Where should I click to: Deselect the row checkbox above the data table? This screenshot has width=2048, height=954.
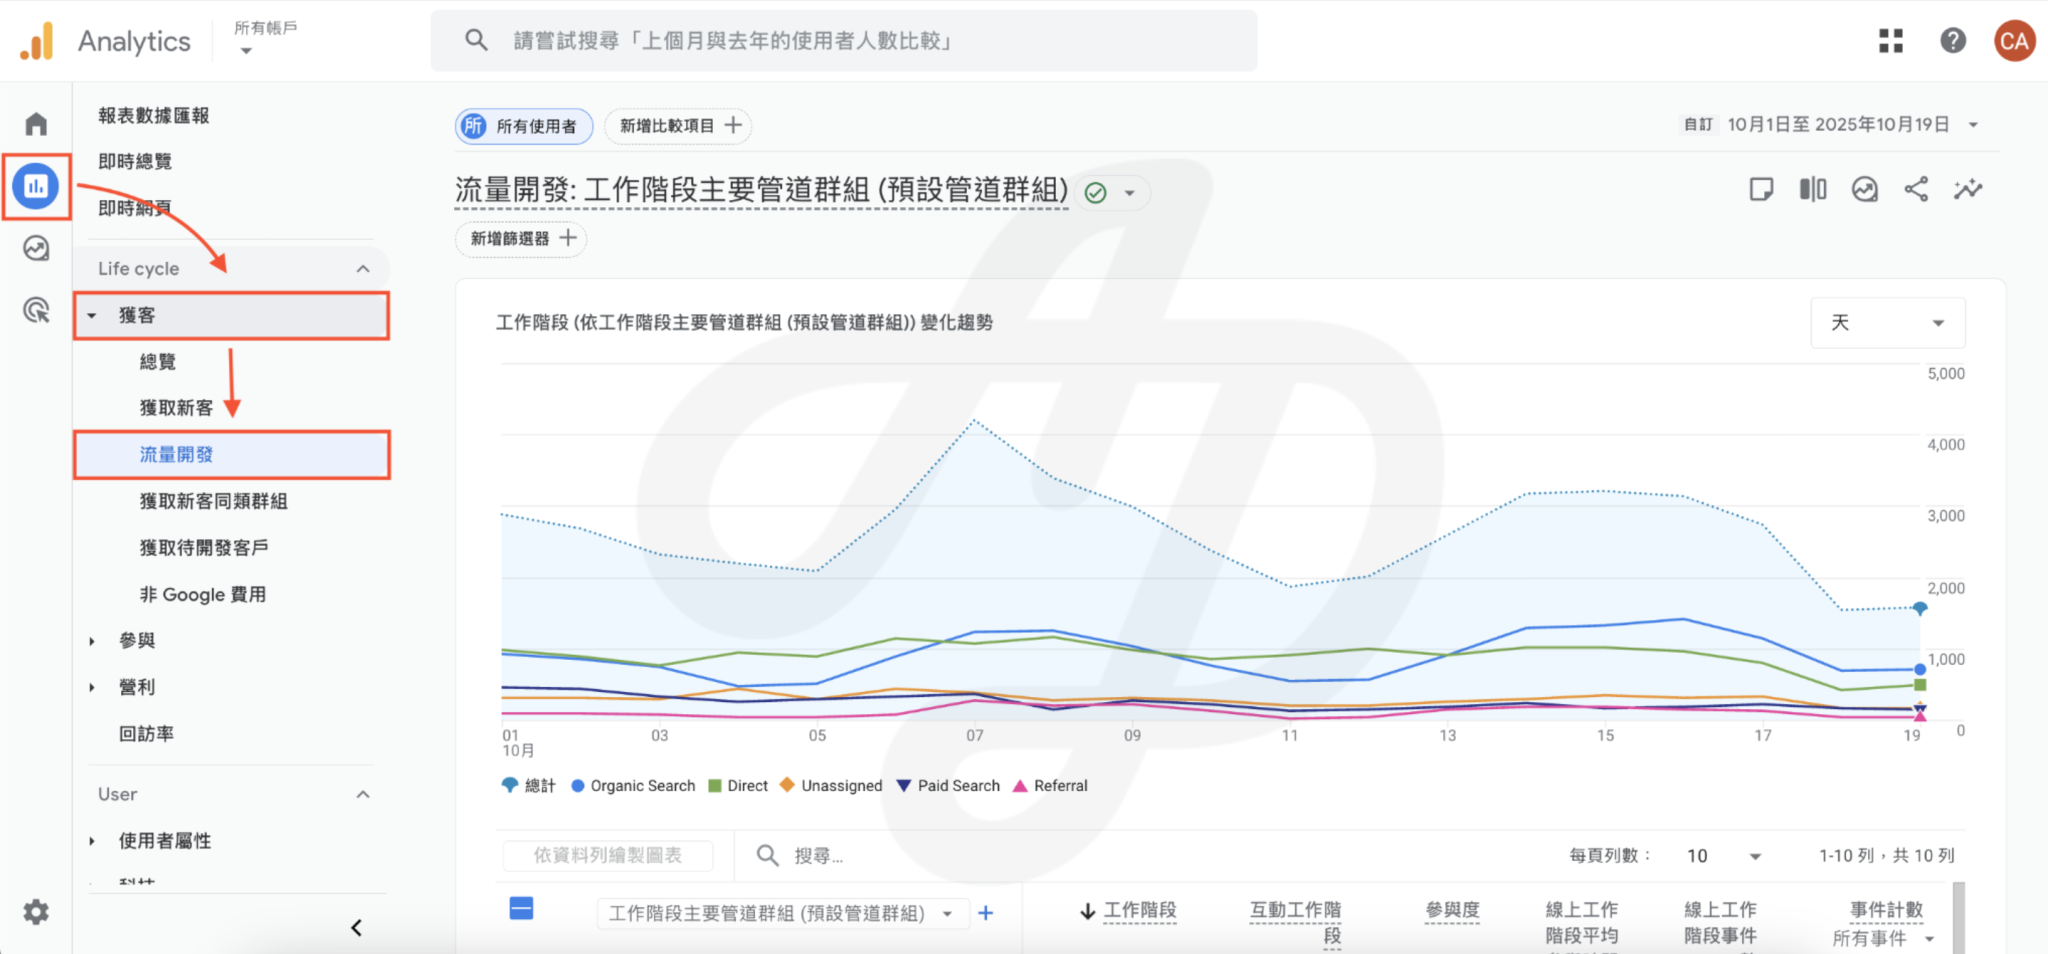click(x=521, y=909)
